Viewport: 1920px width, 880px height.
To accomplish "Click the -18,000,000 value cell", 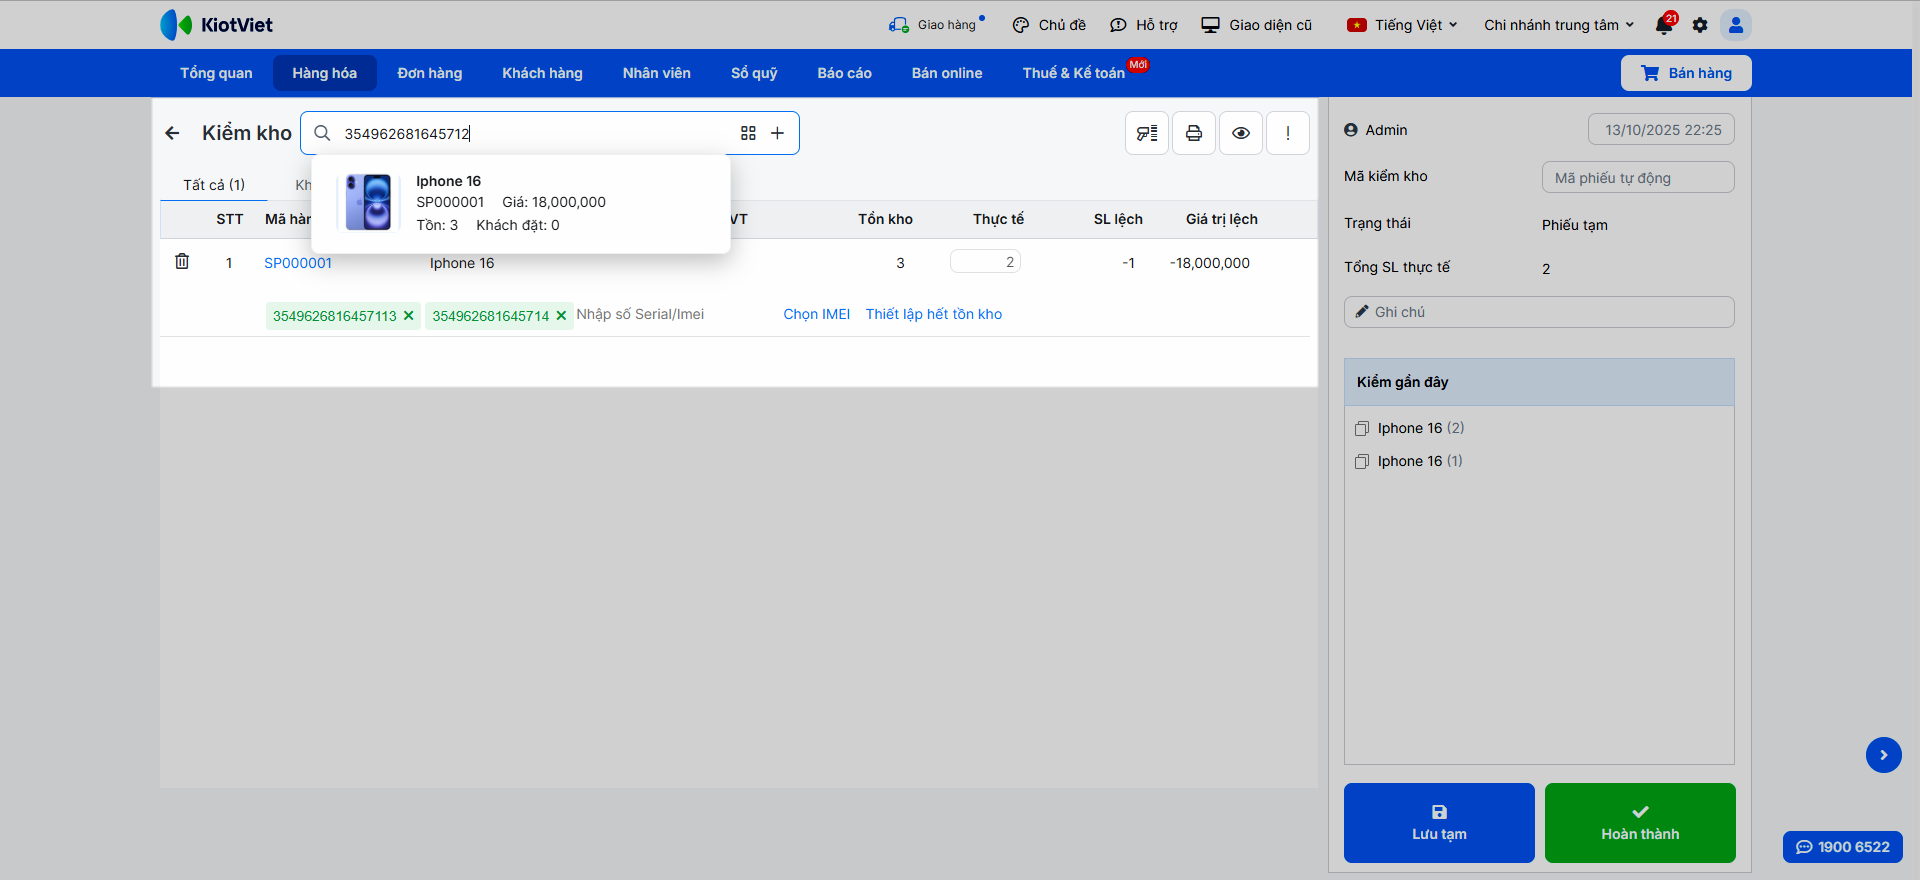I will click(1210, 263).
